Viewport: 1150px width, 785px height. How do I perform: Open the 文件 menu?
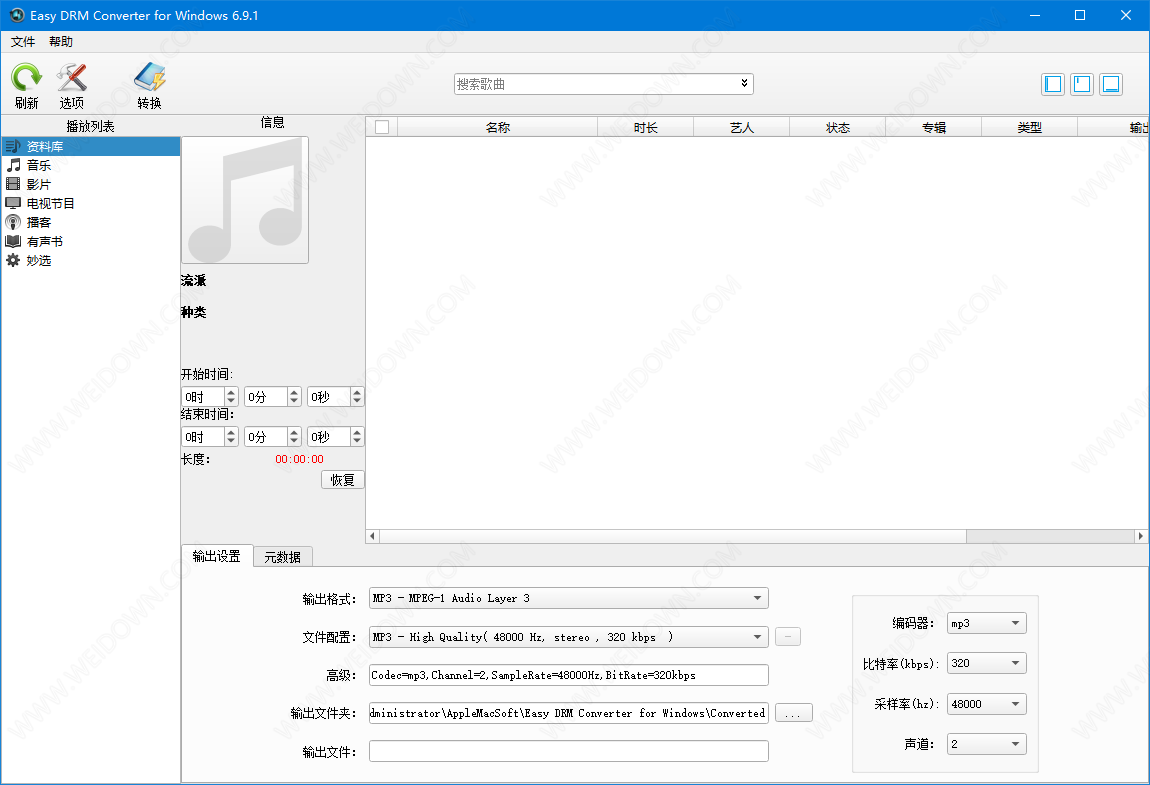tap(23, 42)
